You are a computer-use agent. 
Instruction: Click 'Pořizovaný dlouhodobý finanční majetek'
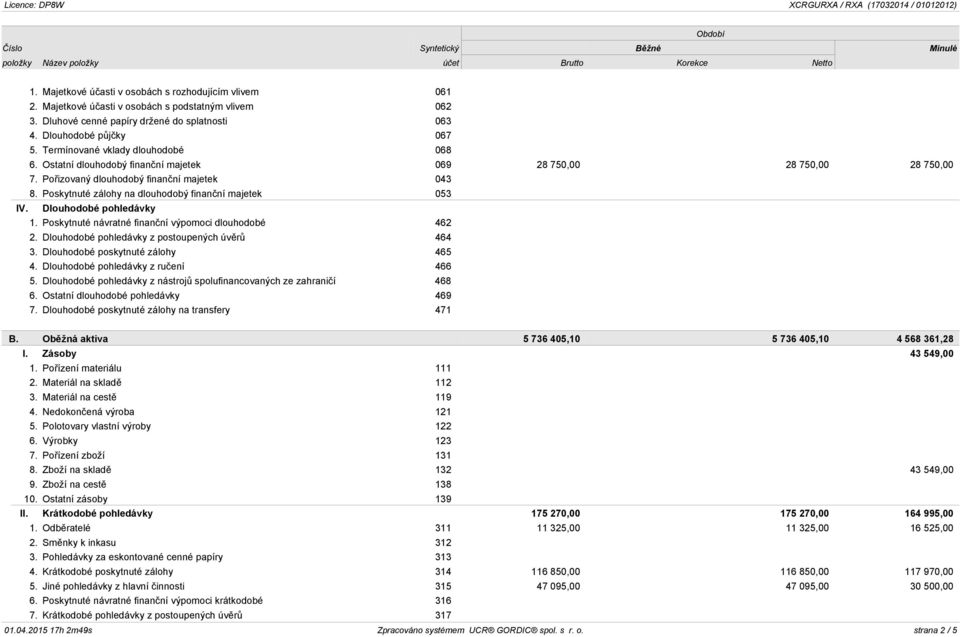coord(130,179)
